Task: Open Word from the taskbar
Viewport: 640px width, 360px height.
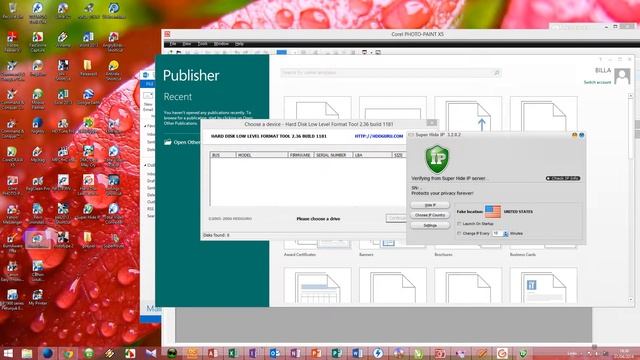Action: [x=357, y=353]
